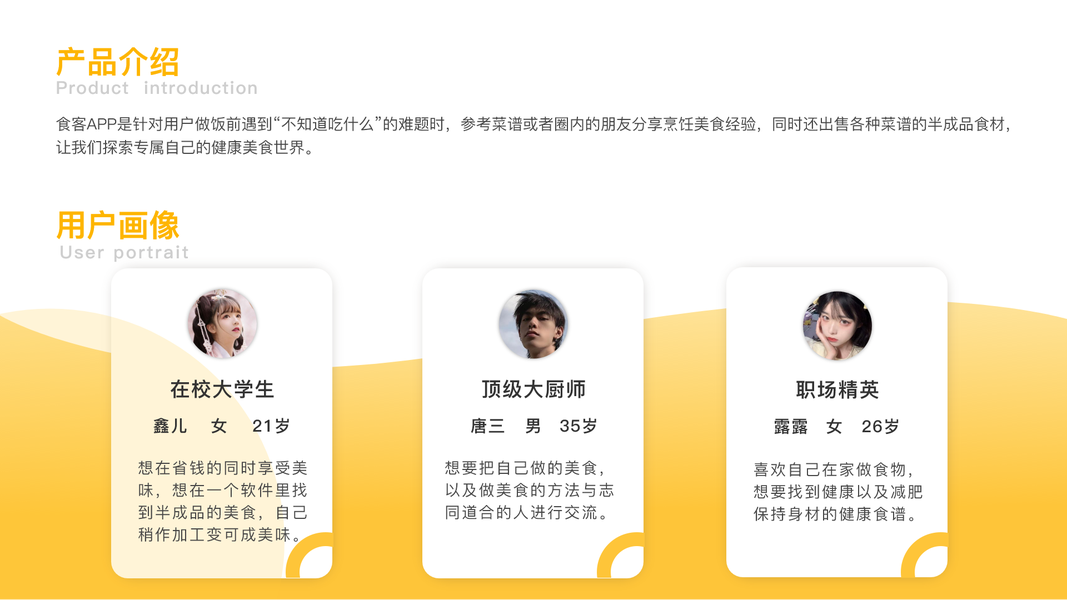Click the yellow ring icon on 在校大学生 card
The width and height of the screenshot is (1067, 600).
[x=310, y=555]
